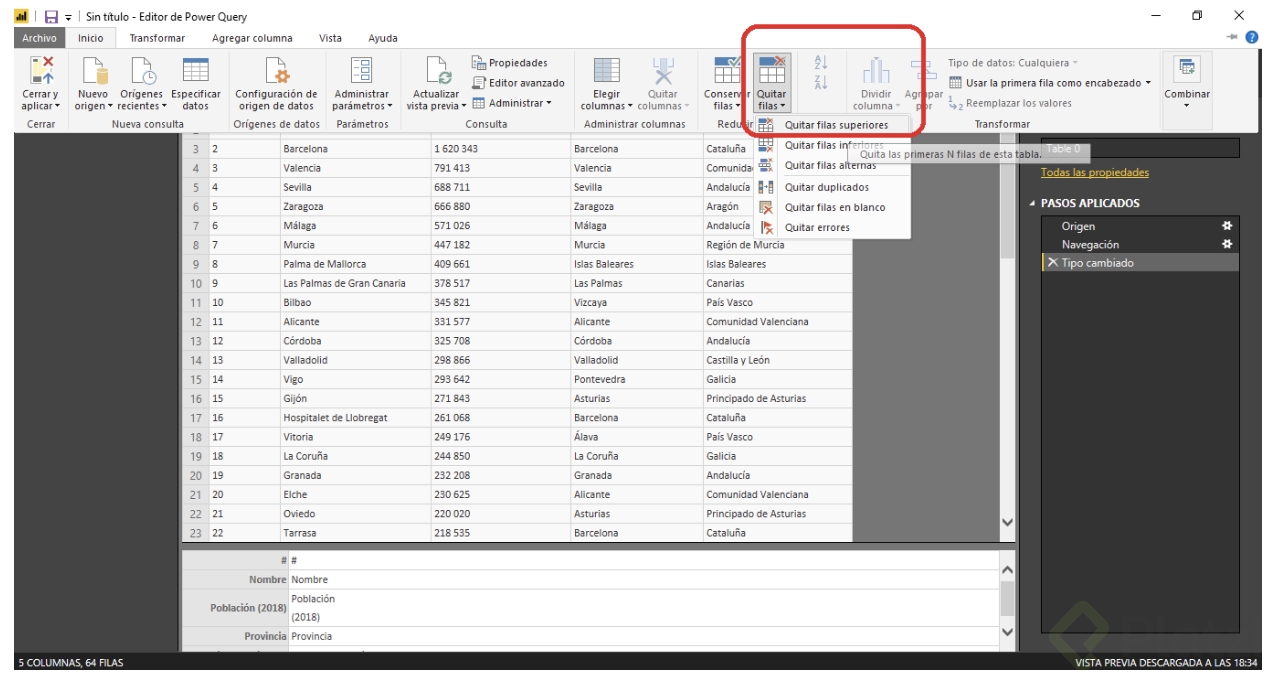
Task: Open the Archivo tab
Action: [39, 38]
